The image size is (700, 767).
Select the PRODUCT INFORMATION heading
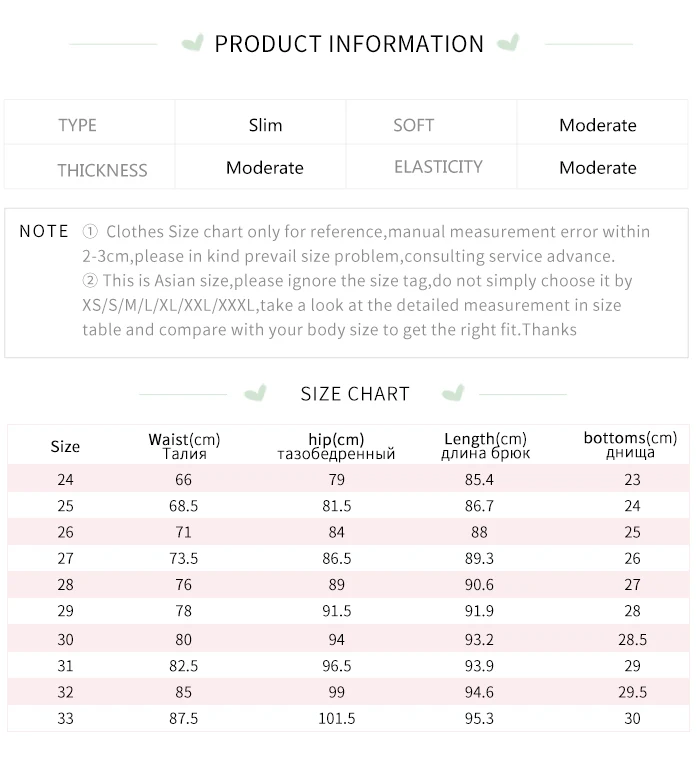pos(349,44)
